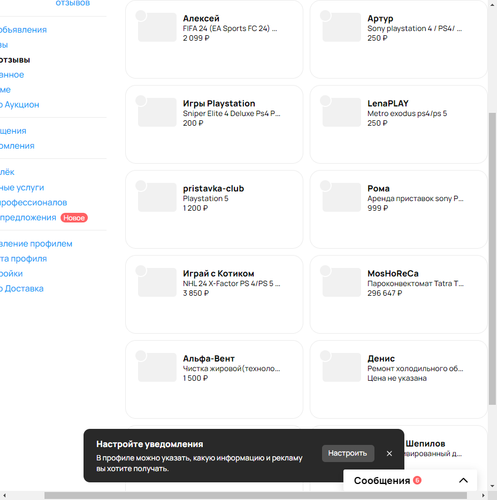The image size is (497, 500).
Task: Open Игры Playstation Sniper Elite thumbnail
Action: coord(157,112)
